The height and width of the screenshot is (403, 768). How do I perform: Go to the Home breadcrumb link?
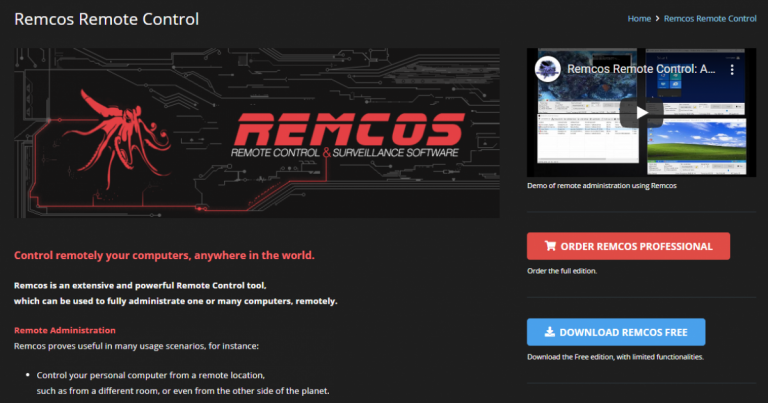coord(639,19)
